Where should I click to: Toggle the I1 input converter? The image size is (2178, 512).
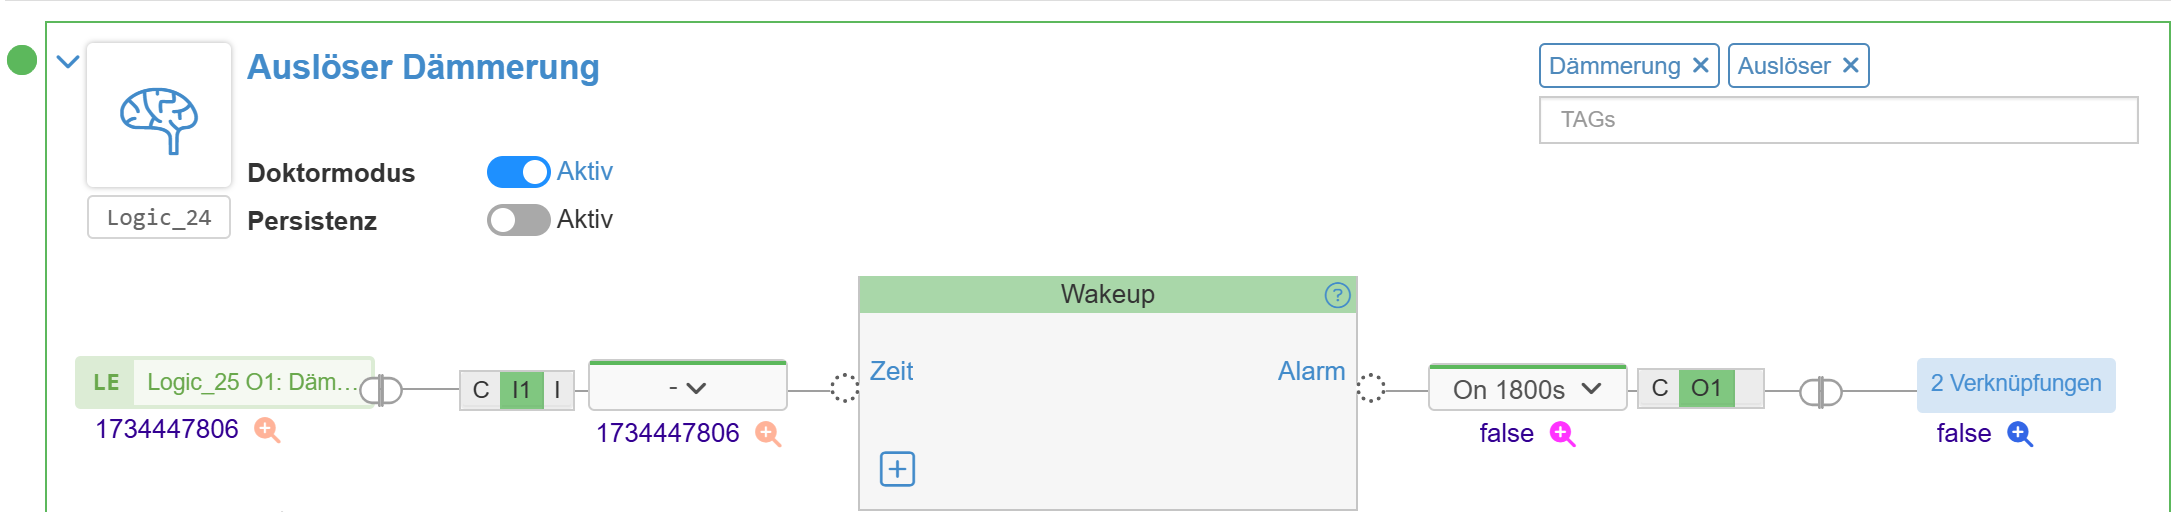click(521, 390)
